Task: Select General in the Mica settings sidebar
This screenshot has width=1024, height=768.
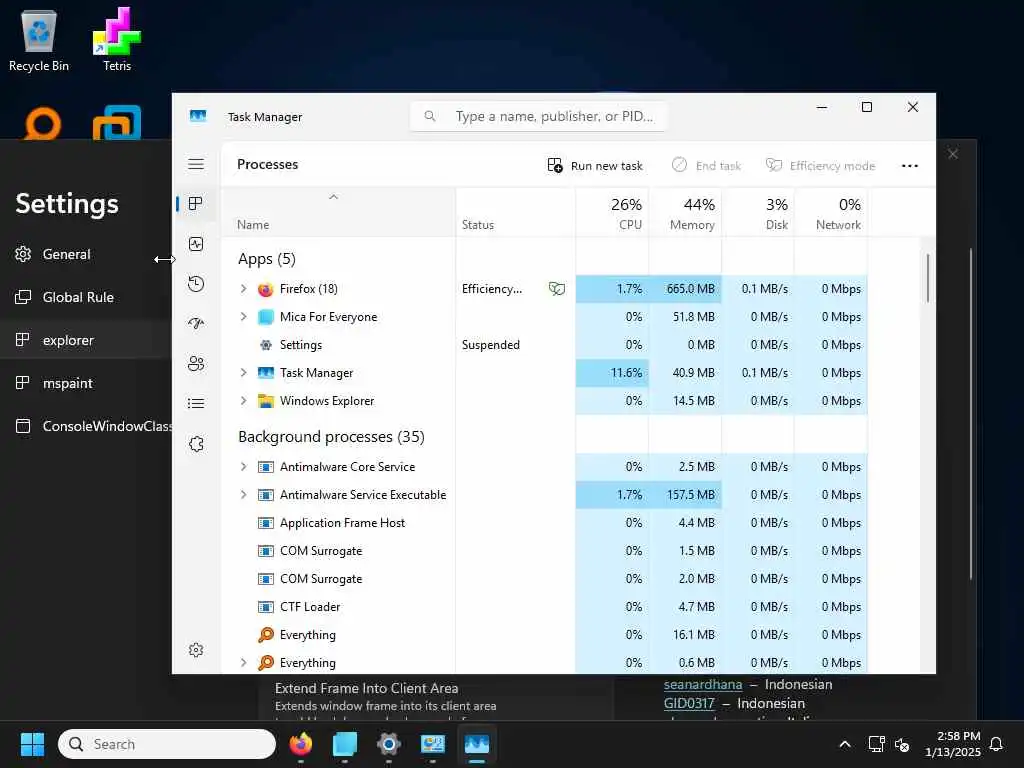Action: pos(85,254)
